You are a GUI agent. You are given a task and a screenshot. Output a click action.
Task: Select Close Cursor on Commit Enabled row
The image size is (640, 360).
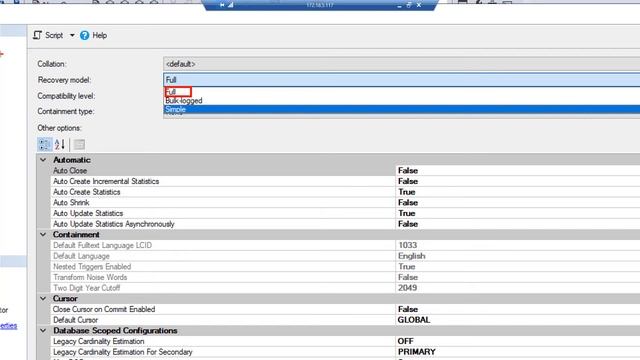223,309
